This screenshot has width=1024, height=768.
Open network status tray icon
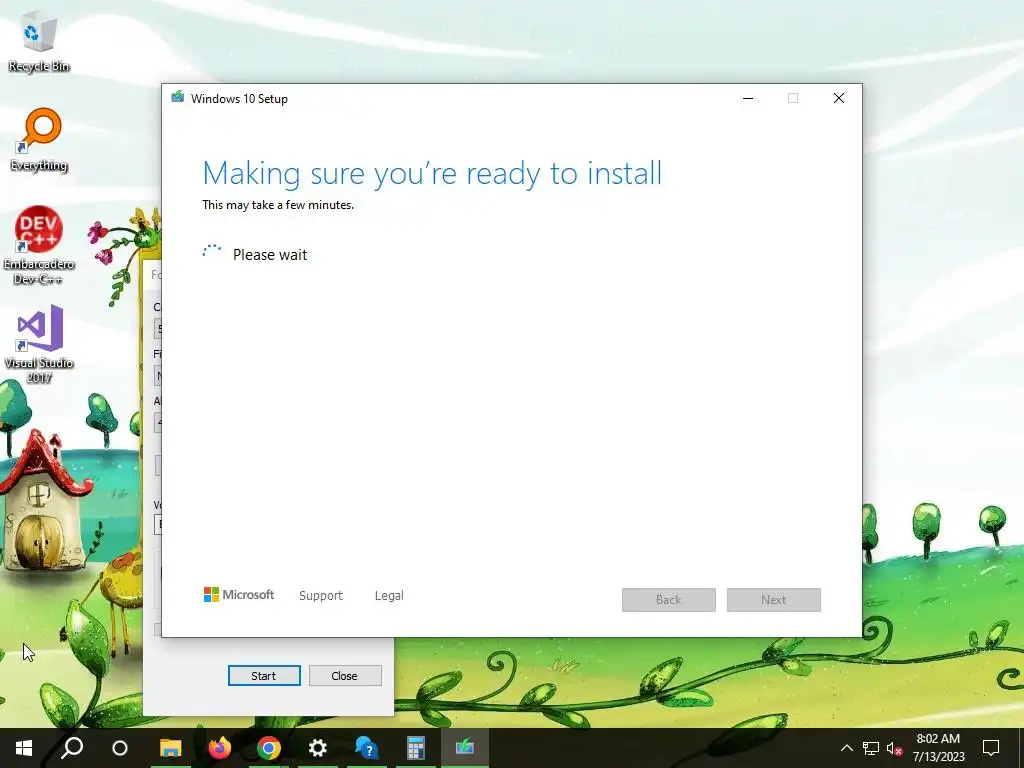coord(871,748)
